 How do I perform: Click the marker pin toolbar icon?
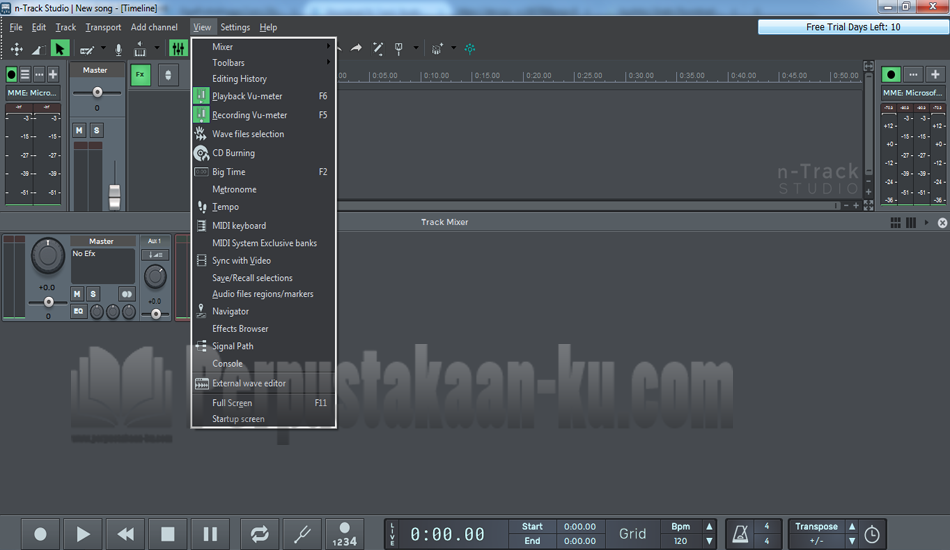[x=398, y=48]
